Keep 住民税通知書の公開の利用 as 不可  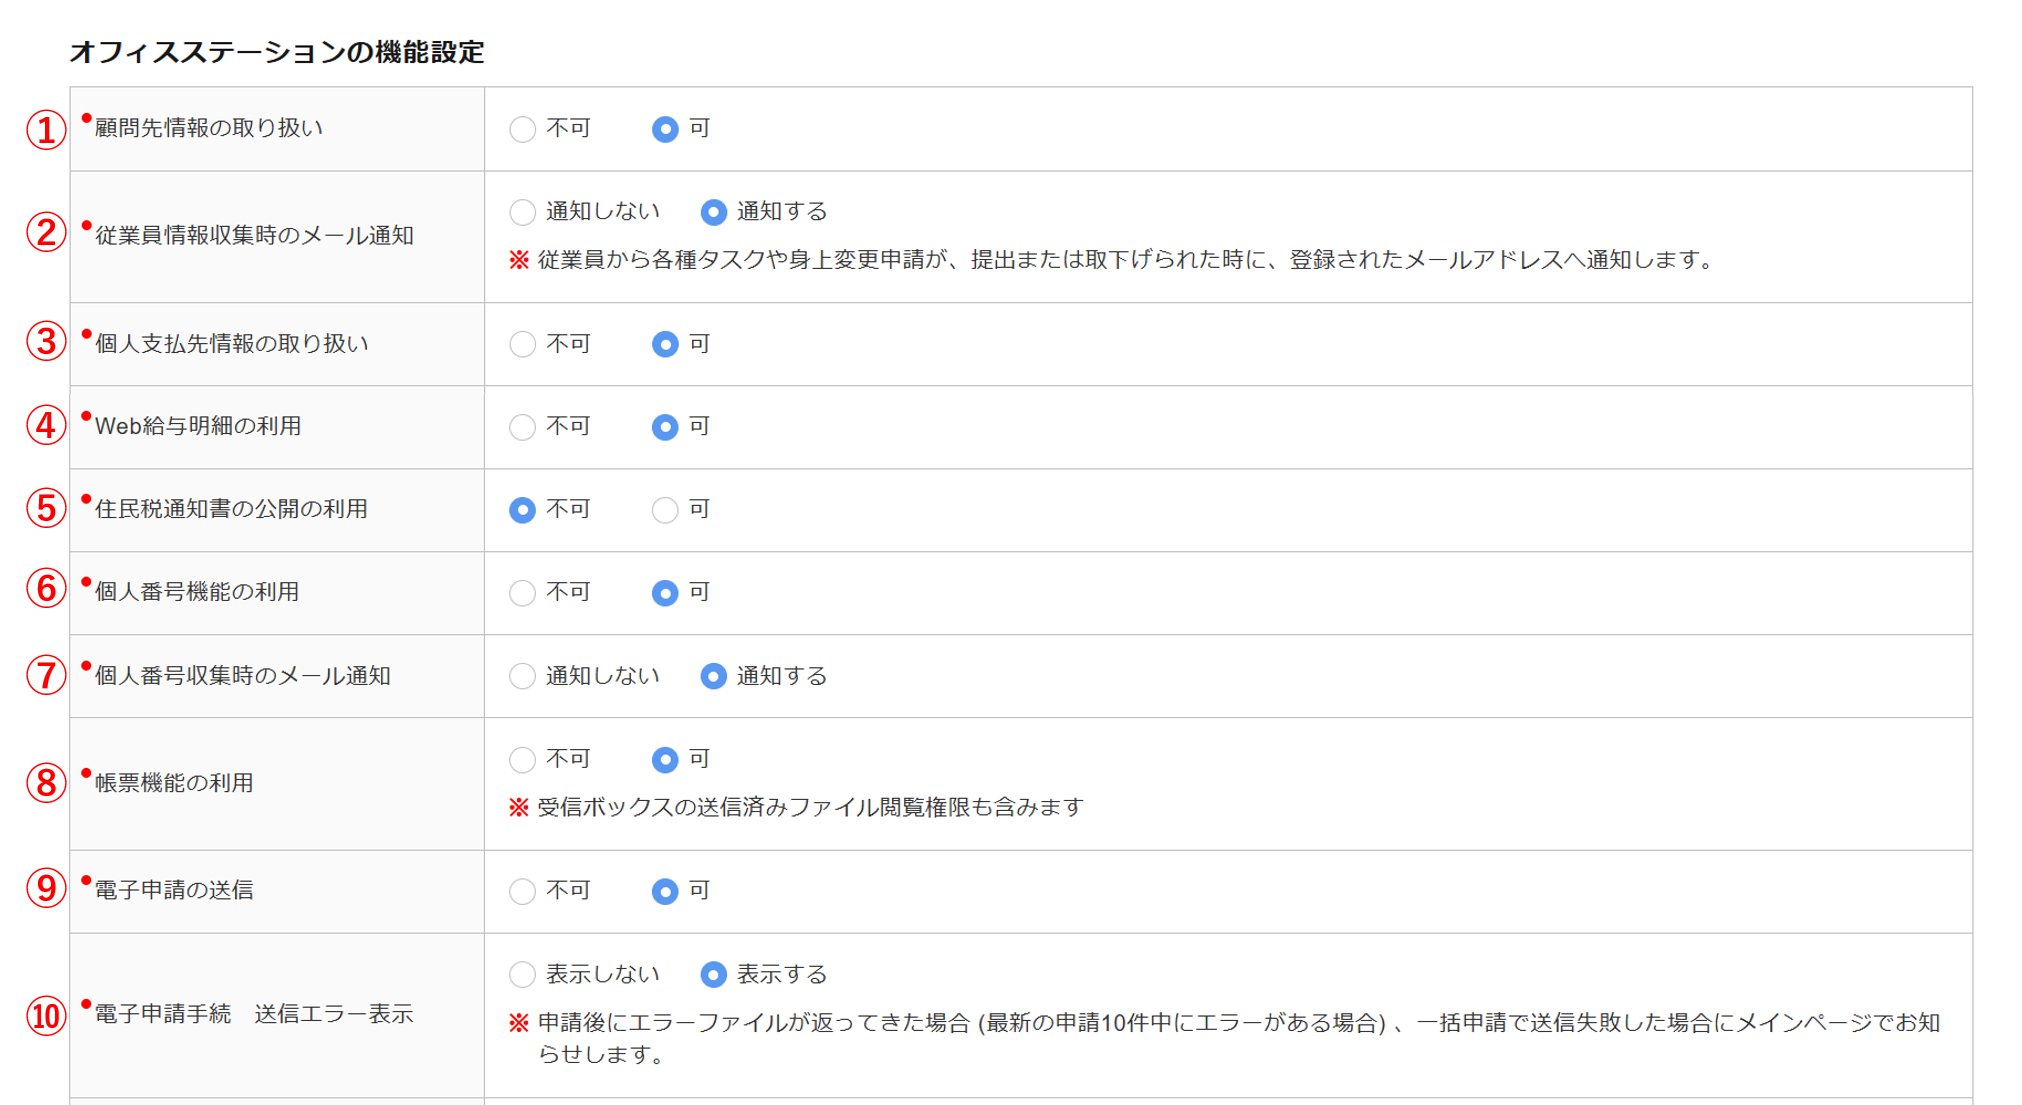(x=522, y=510)
